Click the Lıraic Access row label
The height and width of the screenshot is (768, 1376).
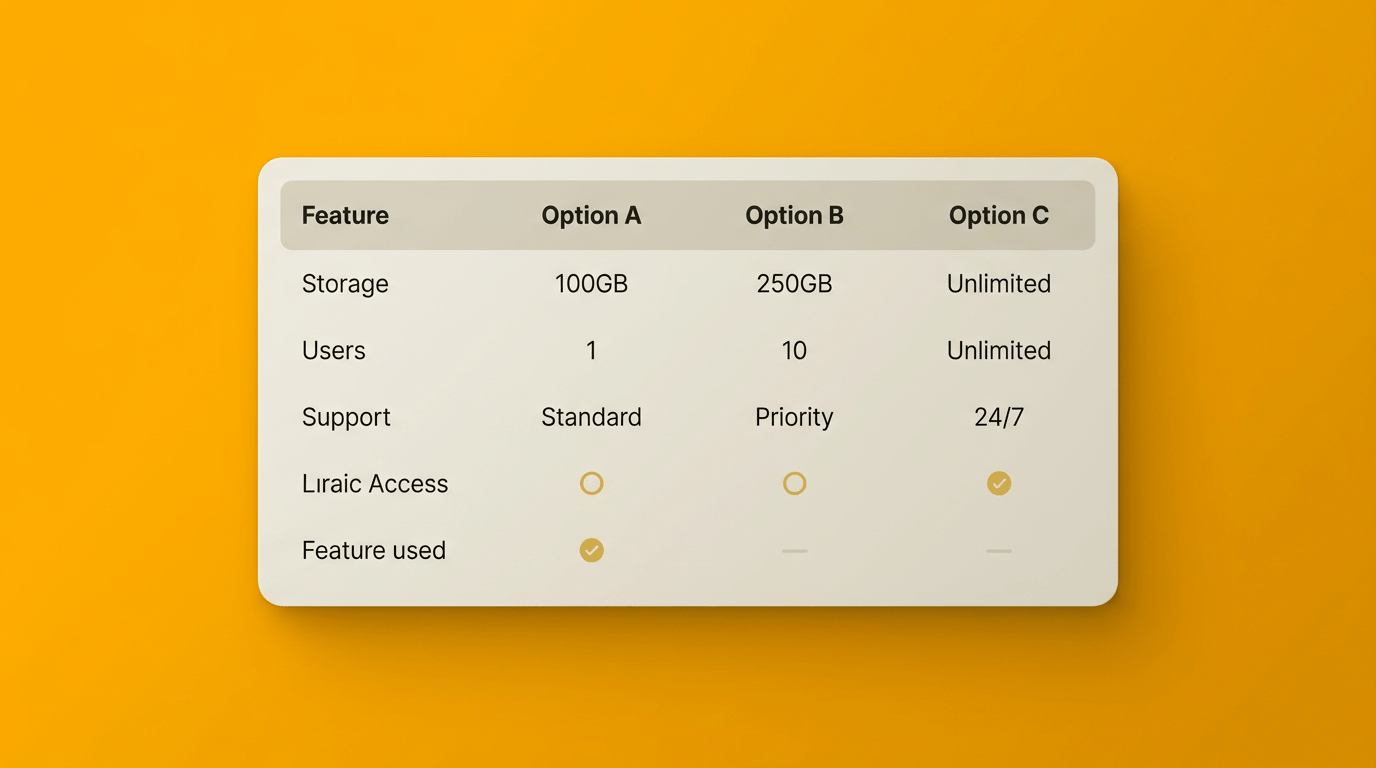click(x=375, y=484)
